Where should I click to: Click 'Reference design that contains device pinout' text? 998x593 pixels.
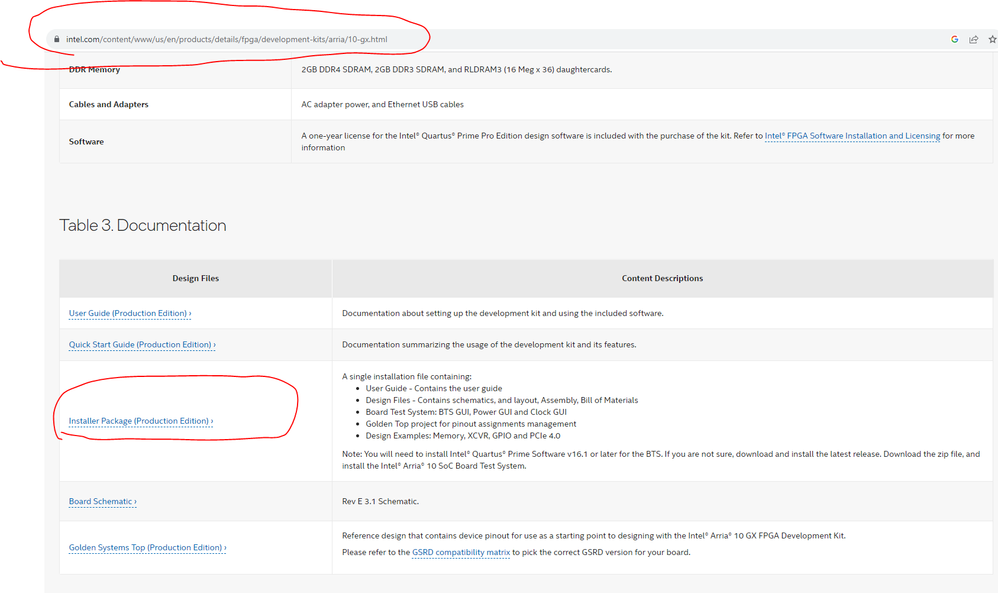pyautogui.click(x=594, y=536)
